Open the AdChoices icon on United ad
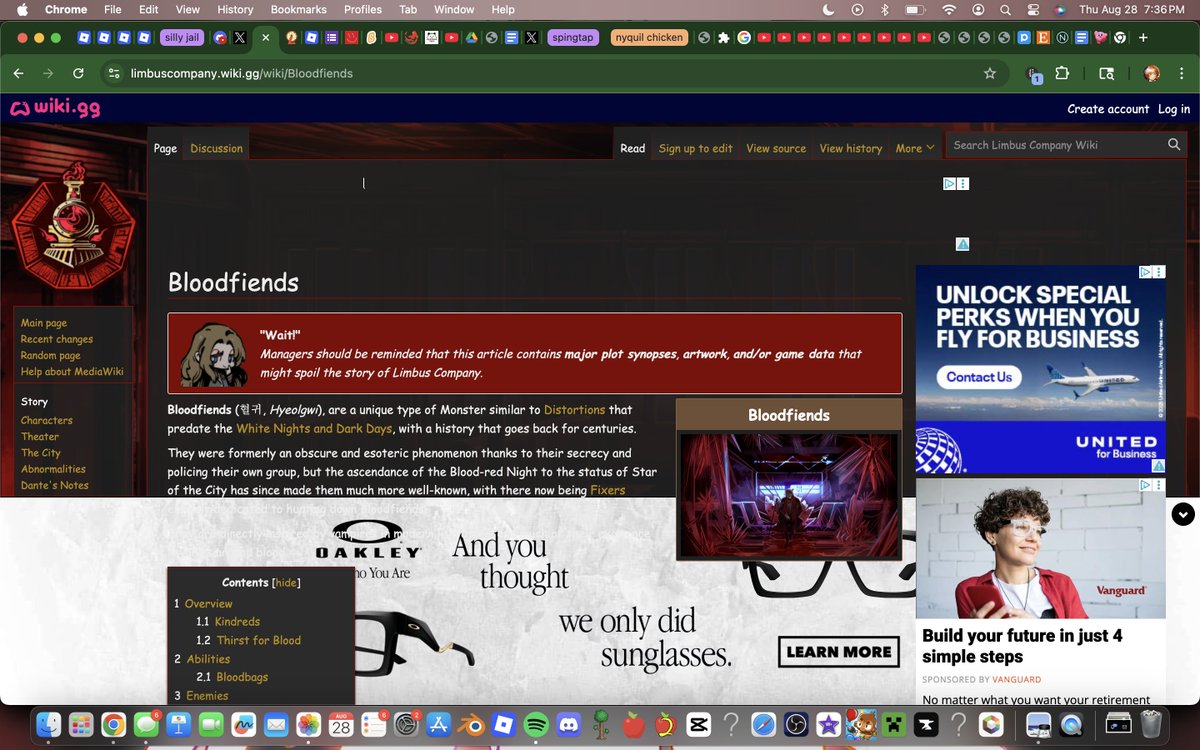Screen dimensions: 1200x750 (x=1147, y=272)
